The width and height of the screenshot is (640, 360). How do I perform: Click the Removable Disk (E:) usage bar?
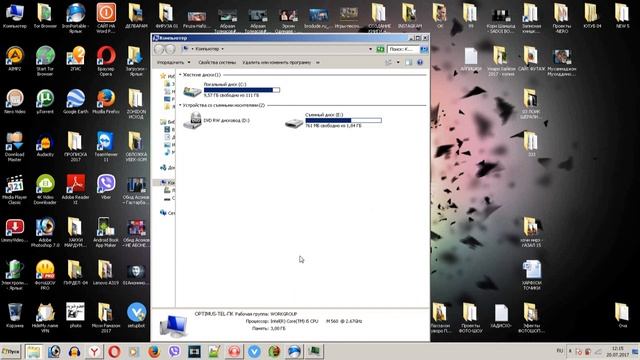(x=343, y=120)
